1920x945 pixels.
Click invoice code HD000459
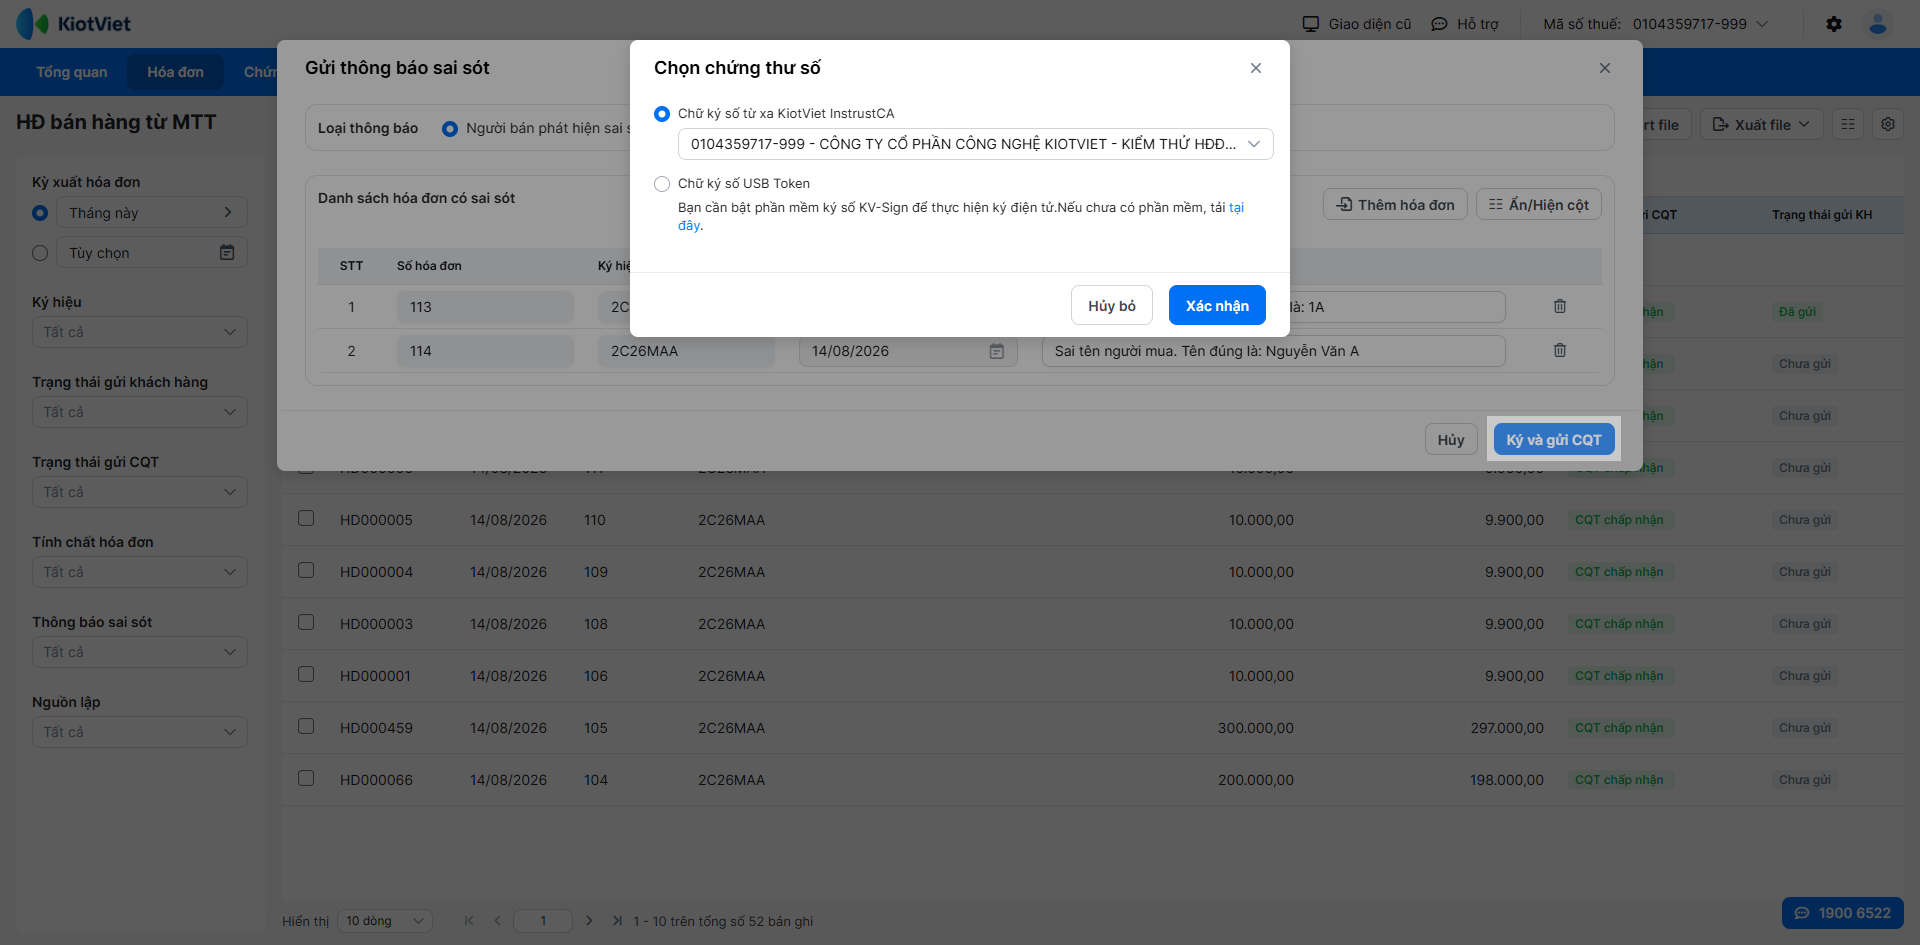click(376, 728)
